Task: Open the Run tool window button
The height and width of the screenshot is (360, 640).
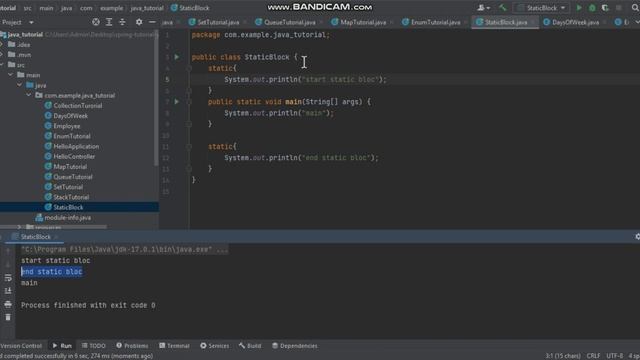Action: [x=62, y=346]
